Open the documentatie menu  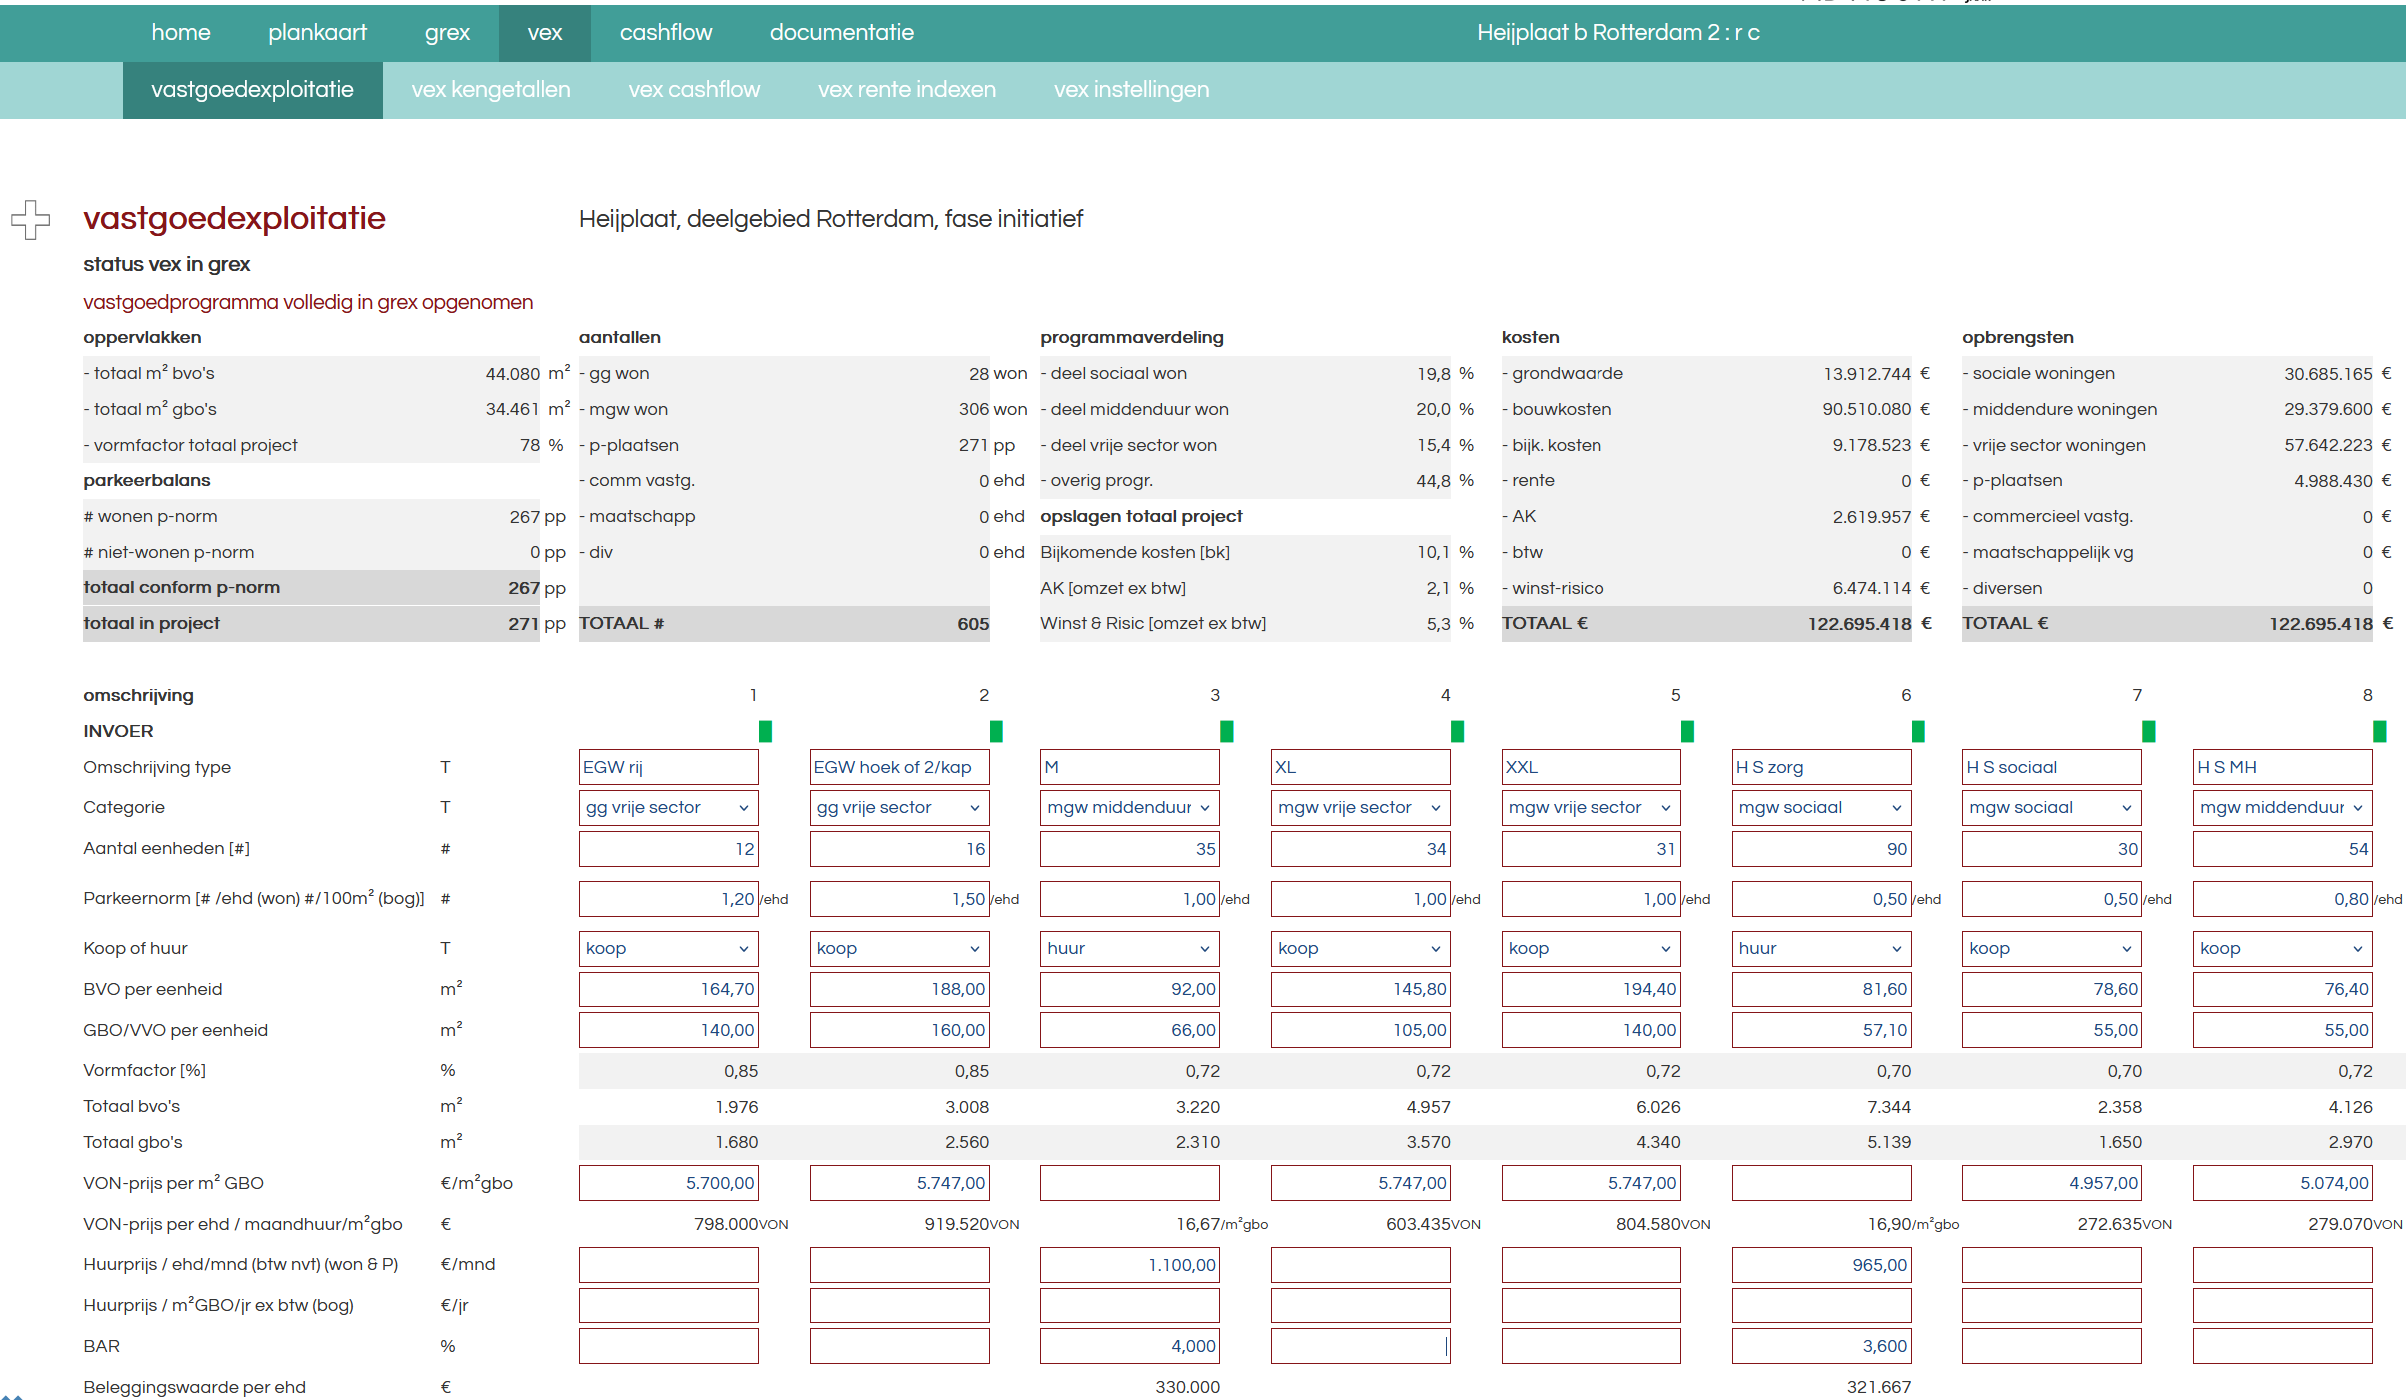click(x=841, y=33)
